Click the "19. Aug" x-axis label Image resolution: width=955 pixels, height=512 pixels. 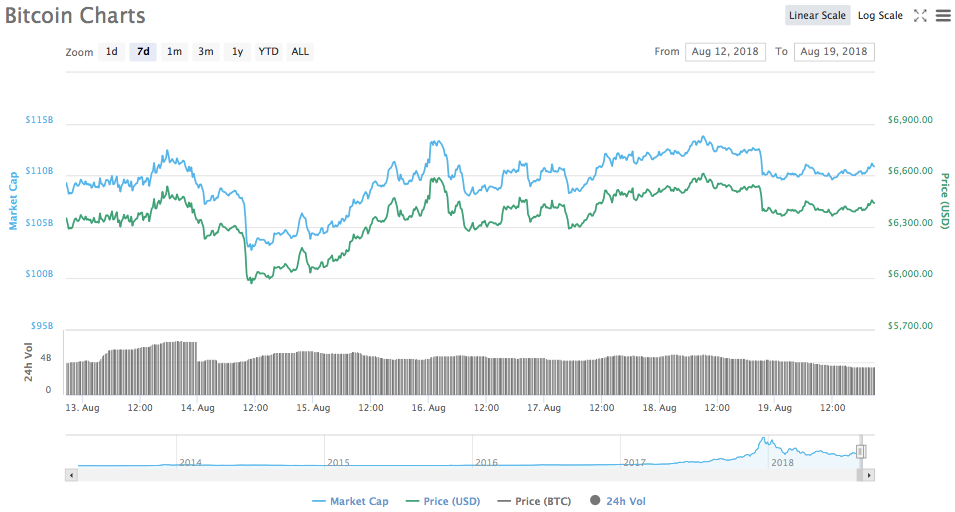[775, 408]
